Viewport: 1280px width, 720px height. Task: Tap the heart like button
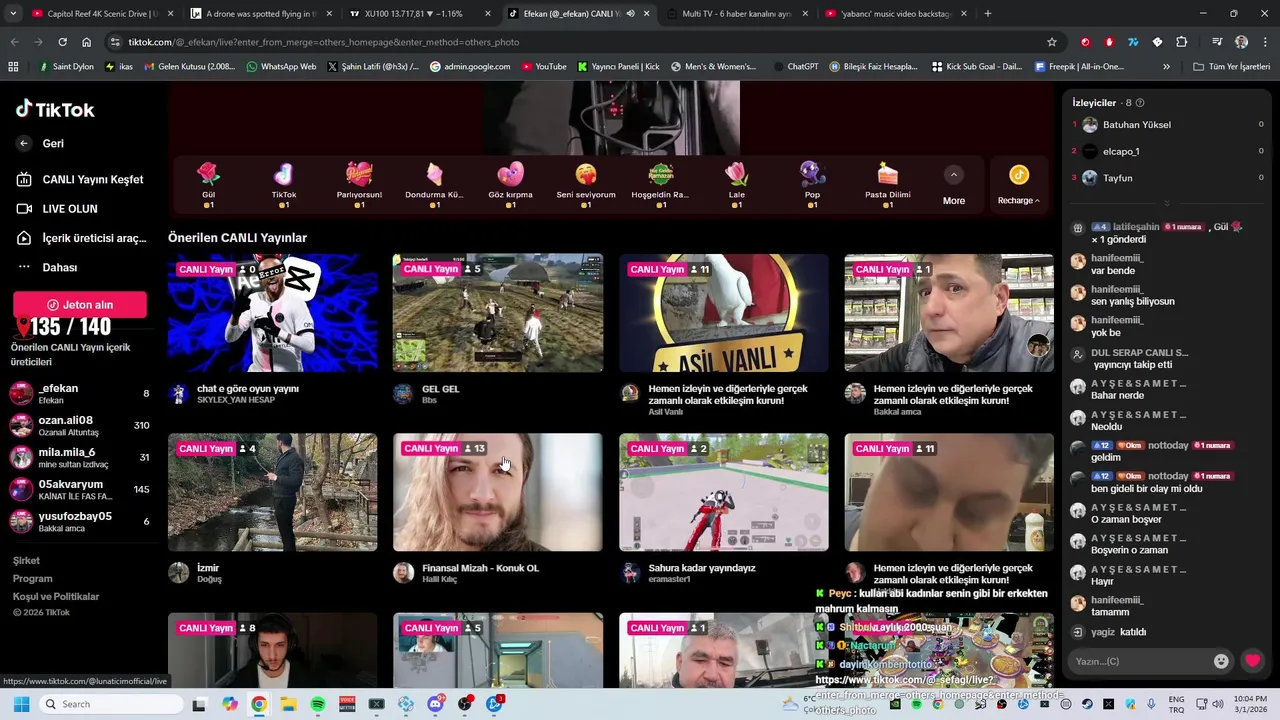click(x=1252, y=661)
